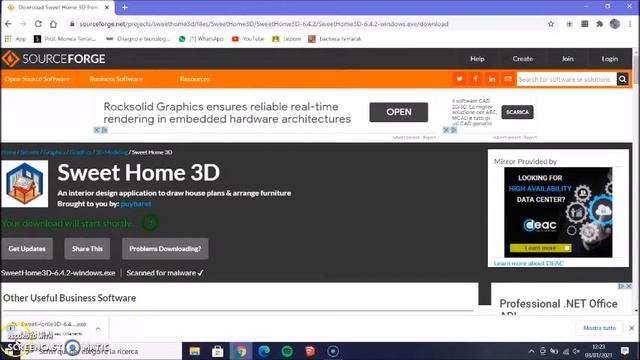Image resolution: width=640 pixels, height=360 pixels.
Task: Reload the SourceForge page
Action: tap(38, 24)
